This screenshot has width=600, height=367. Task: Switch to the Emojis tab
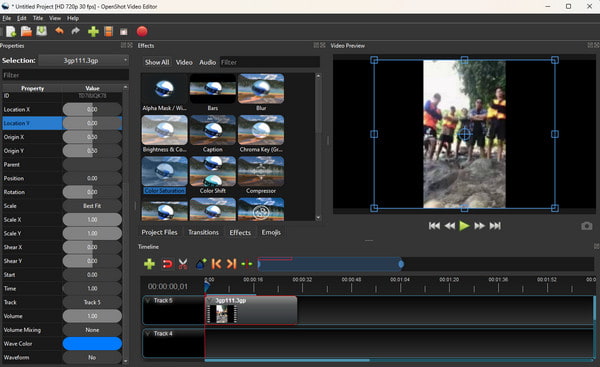pyautogui.click(x=271, y=232)
